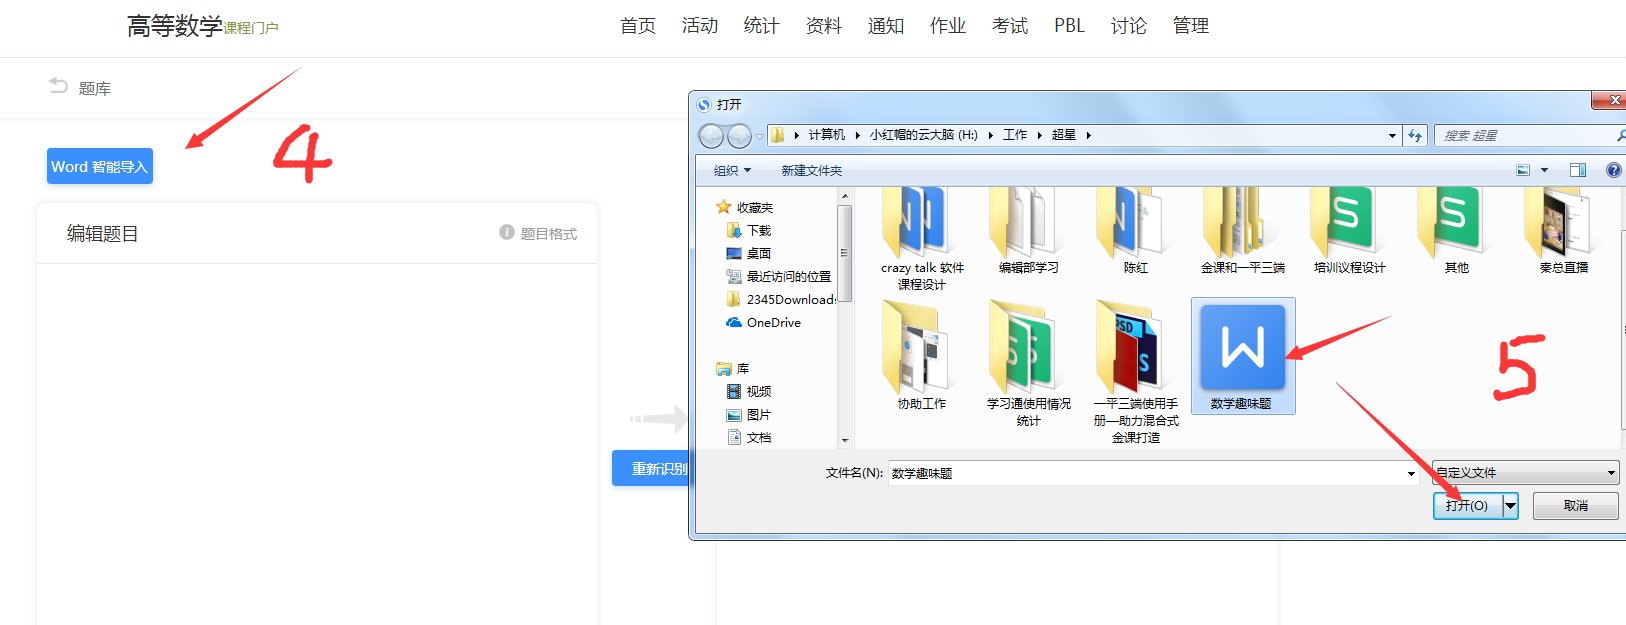This screenshot has height=625, width=1626.
Task: Toggle the preview pane icon
Action: click(x=1578, y=170)
